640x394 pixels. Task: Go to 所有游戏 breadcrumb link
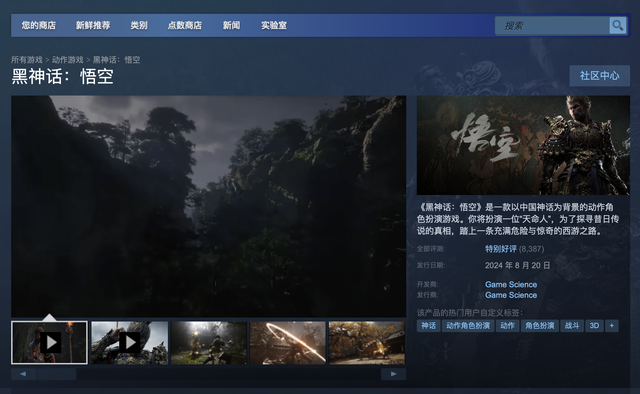(x=27, y=60)
